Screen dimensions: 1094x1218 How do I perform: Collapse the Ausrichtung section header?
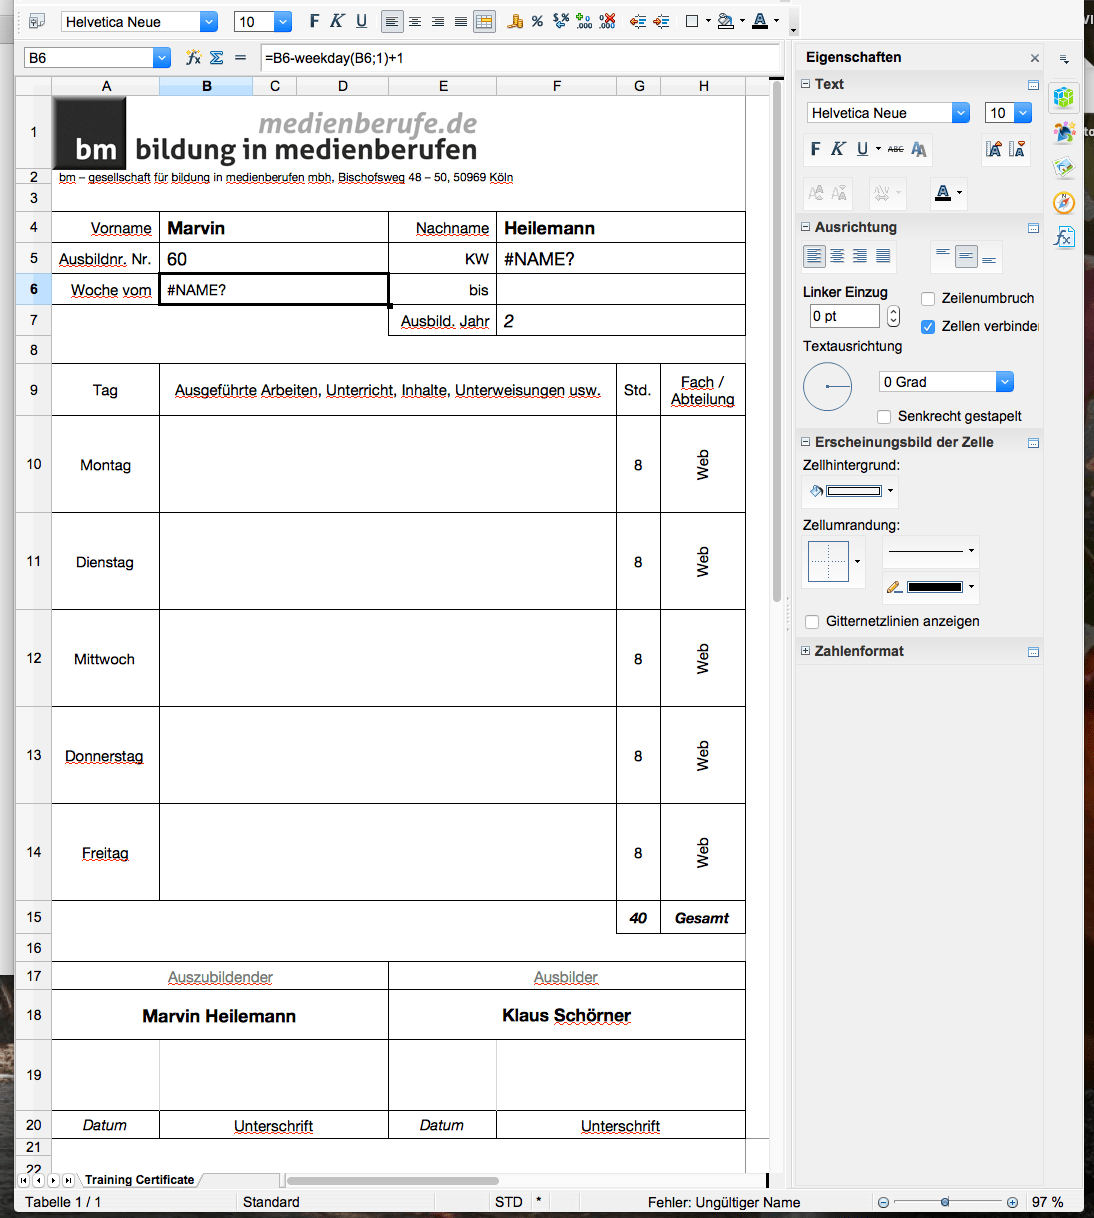[x=805, y=227]
